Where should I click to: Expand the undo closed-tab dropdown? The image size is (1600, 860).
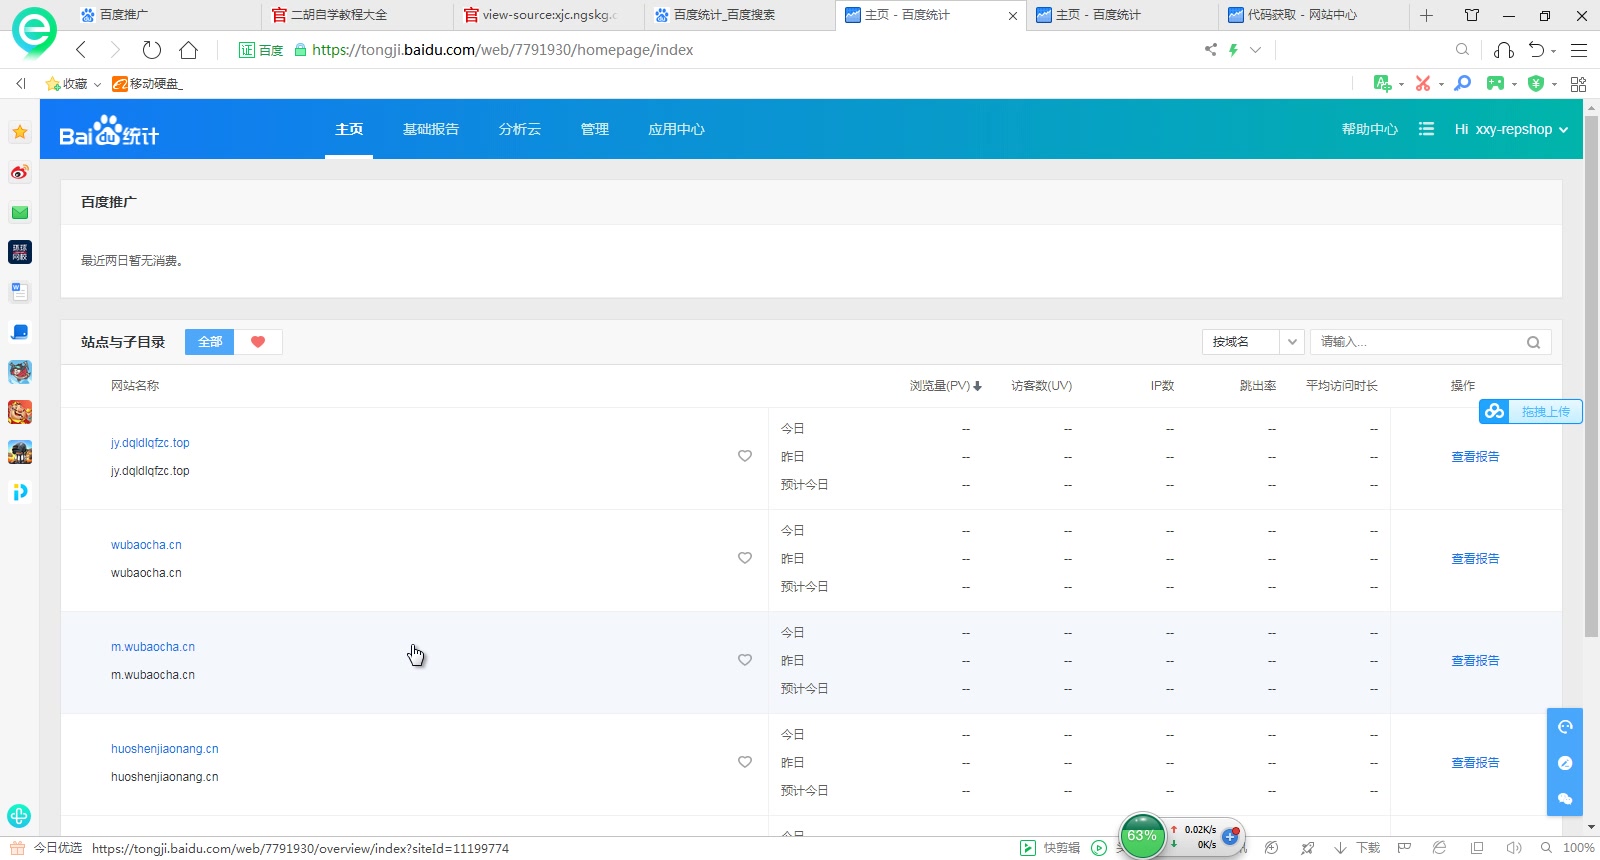point(1554,51)
